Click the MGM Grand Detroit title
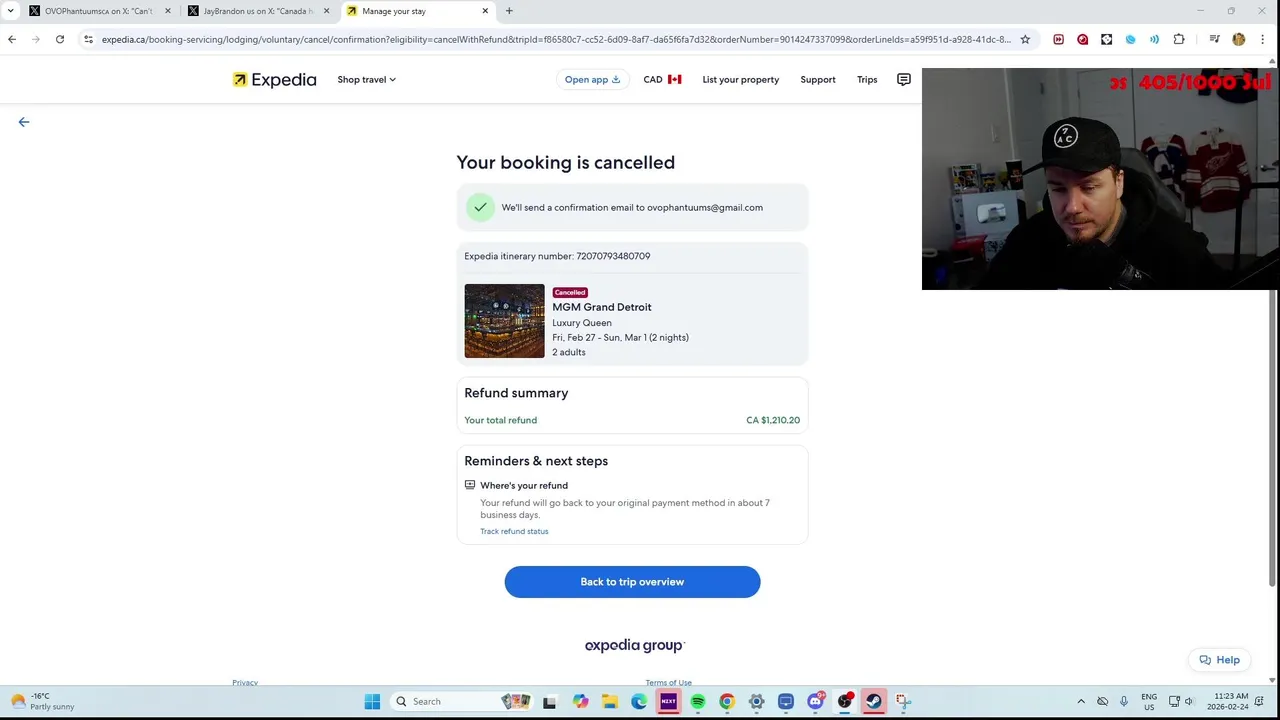This screenshot has width=1280, height=720. coord(601,307)
